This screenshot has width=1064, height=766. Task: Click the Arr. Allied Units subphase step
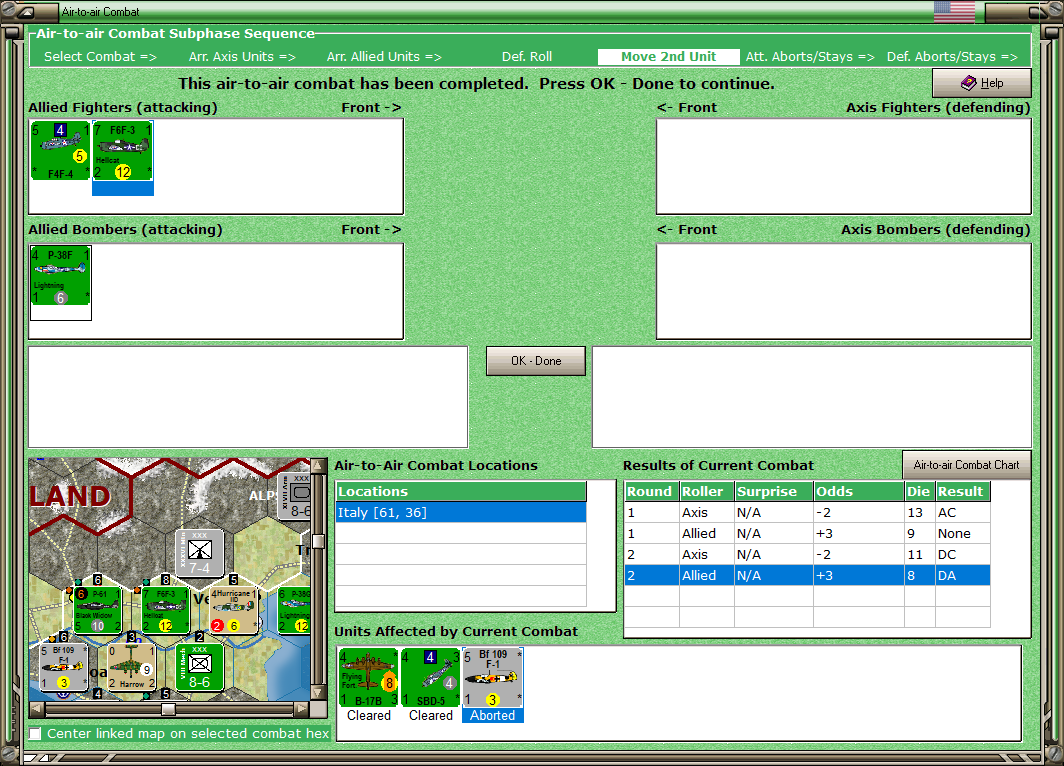coord(384,57)
